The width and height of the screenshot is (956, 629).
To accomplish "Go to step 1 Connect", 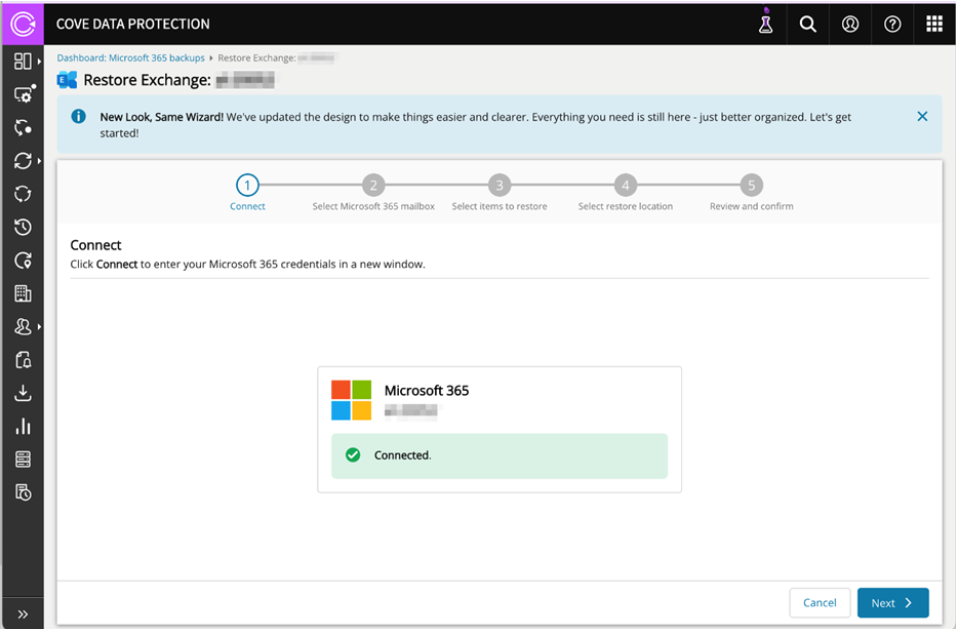I will coord(248,185).
